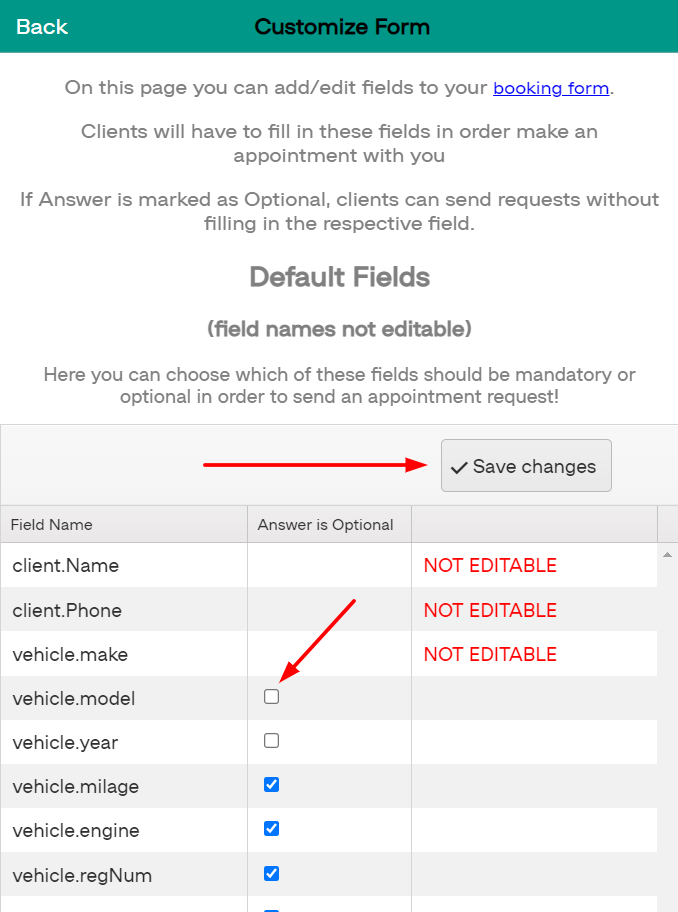Open the booking form link
The width and height of the screenshot is (678, 912).
tap(551, 88)
